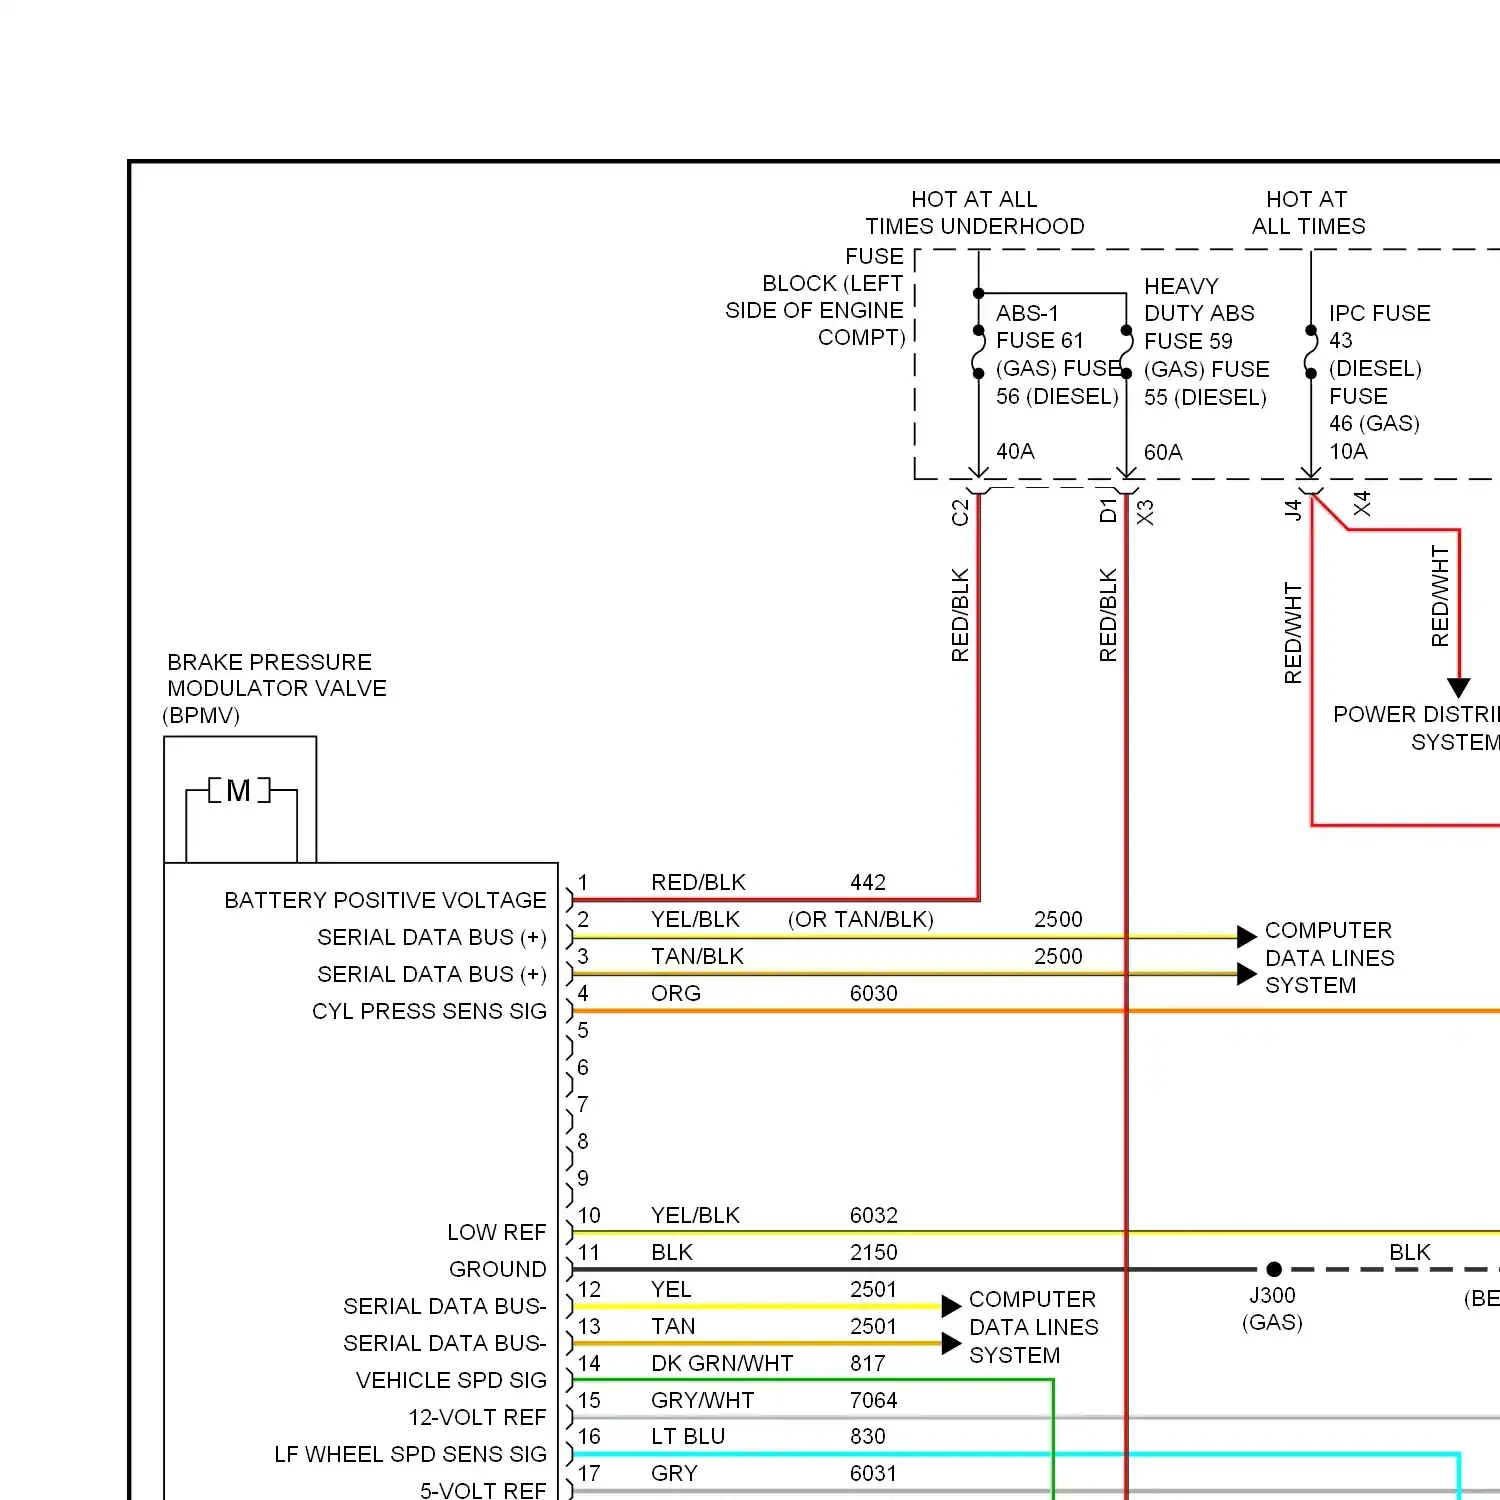Select the GROUND pin label

click(497, 1269)
